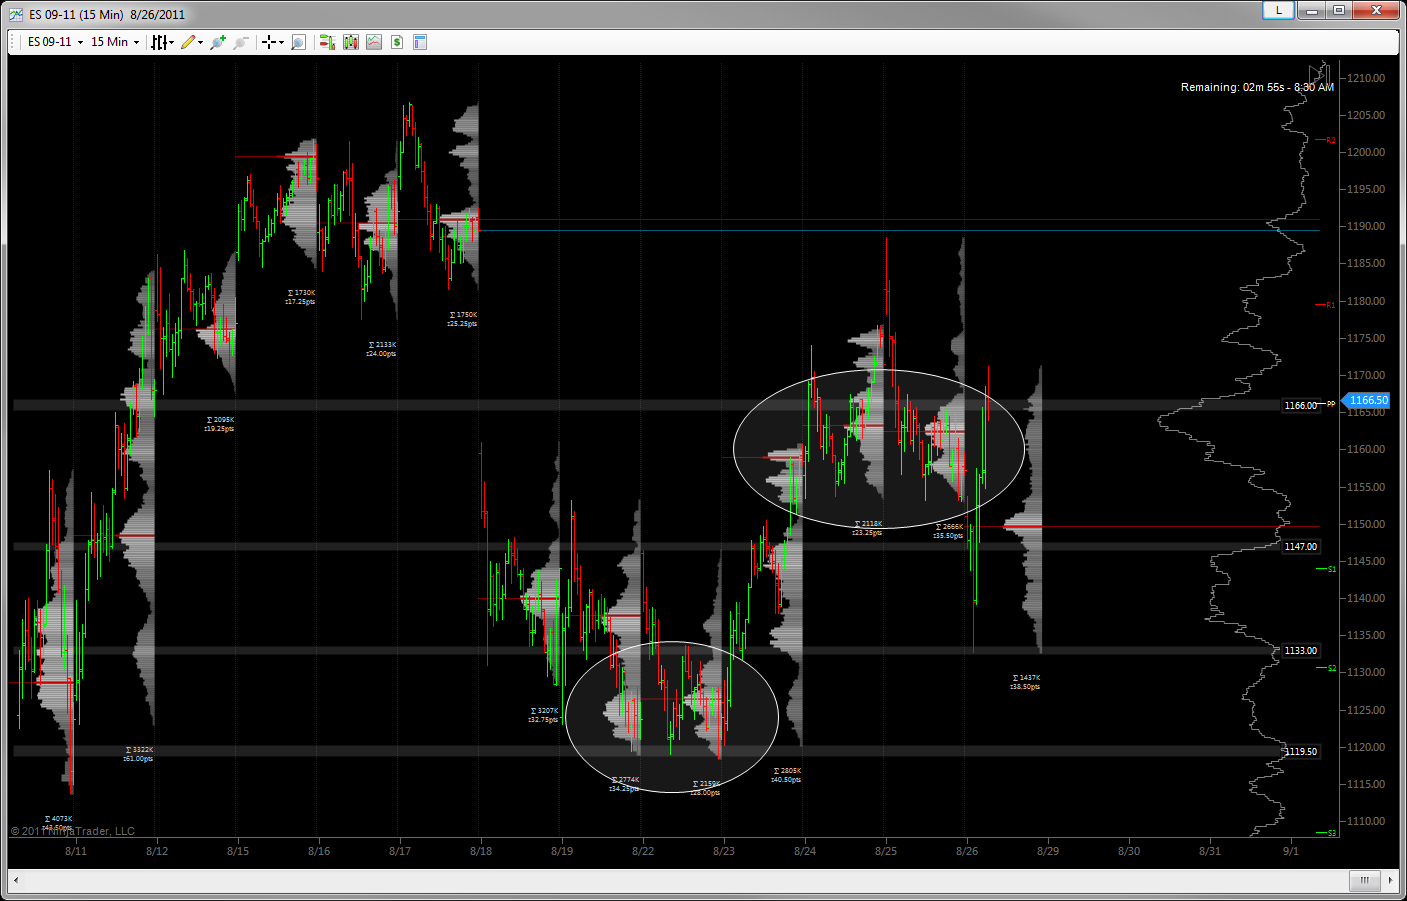The width and height of the screenshot is (1407, 901).
Task: Click the 8/15 date label on time axis
Action: pos(238,851)
